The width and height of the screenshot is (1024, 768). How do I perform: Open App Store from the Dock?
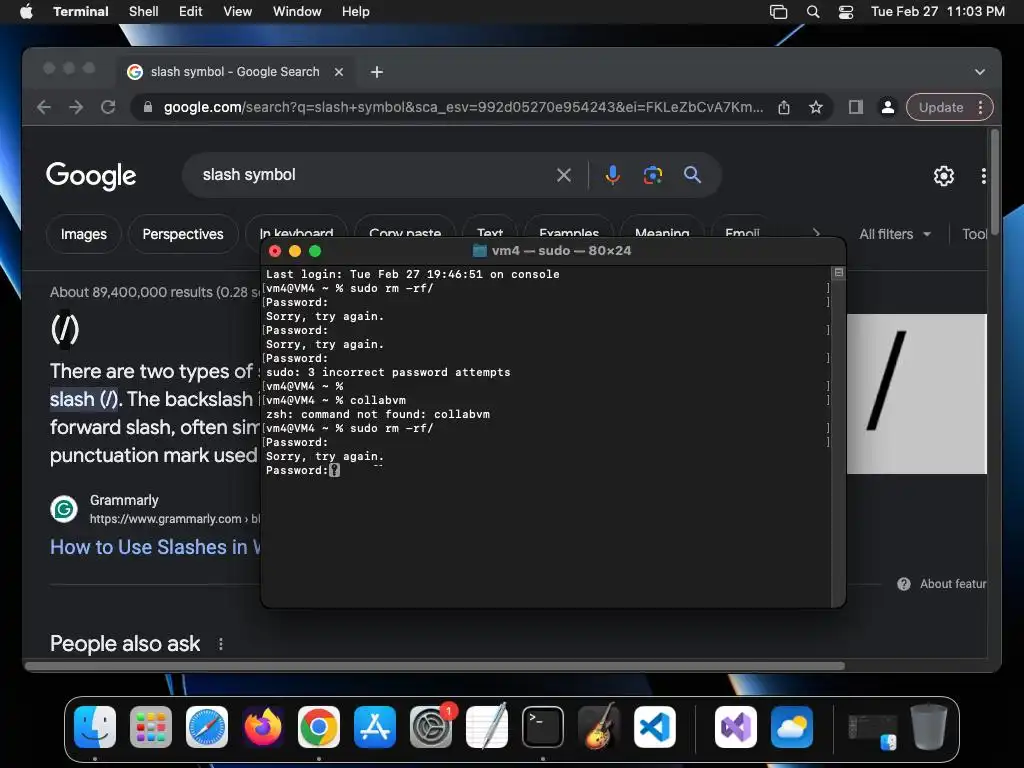pyautogui.click(x=375, y=727)
